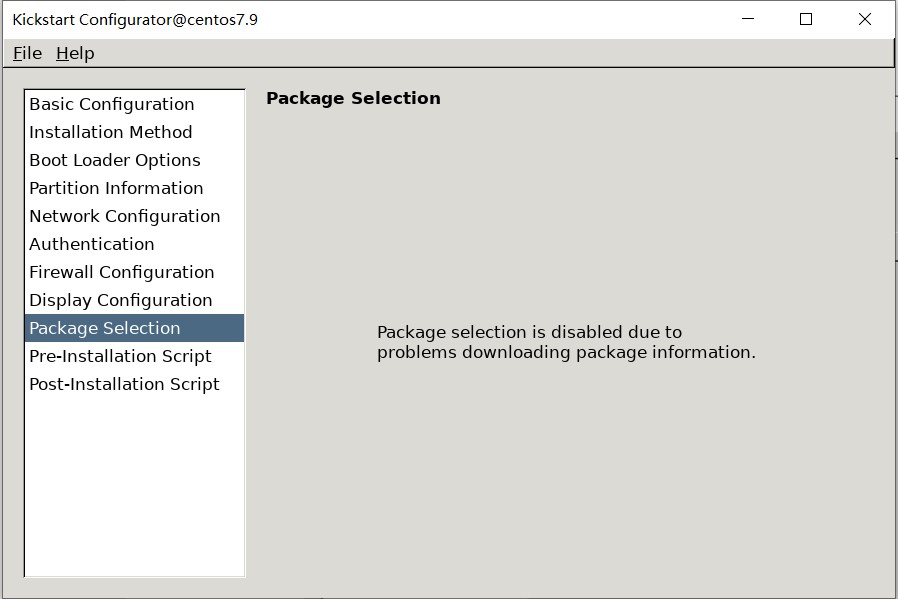
Task: Switch to Partition Information
Action: (116, 188)
